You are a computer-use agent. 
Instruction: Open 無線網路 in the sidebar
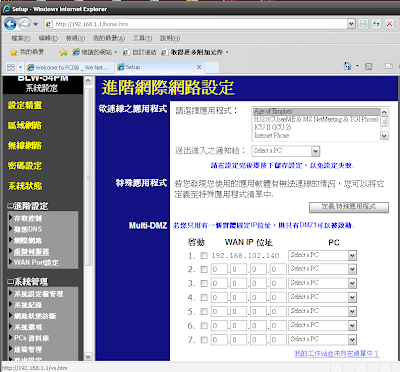click(25, 146)
